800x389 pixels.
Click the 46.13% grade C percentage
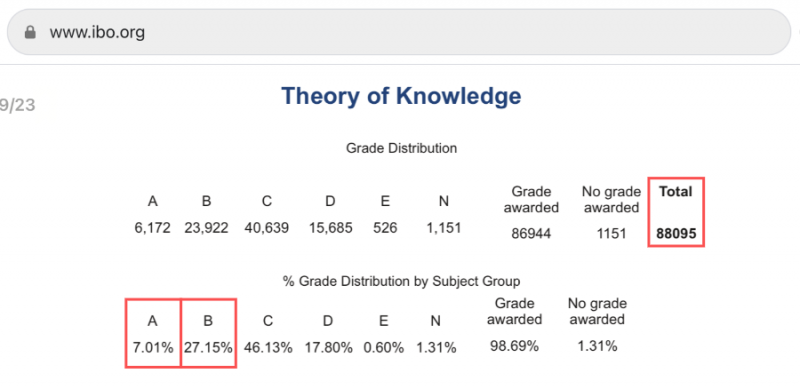point(268,348)
